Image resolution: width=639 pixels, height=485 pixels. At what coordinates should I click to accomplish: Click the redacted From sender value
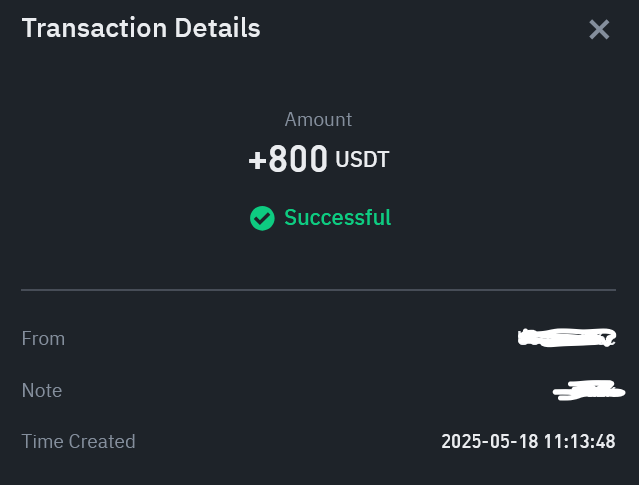567,339
